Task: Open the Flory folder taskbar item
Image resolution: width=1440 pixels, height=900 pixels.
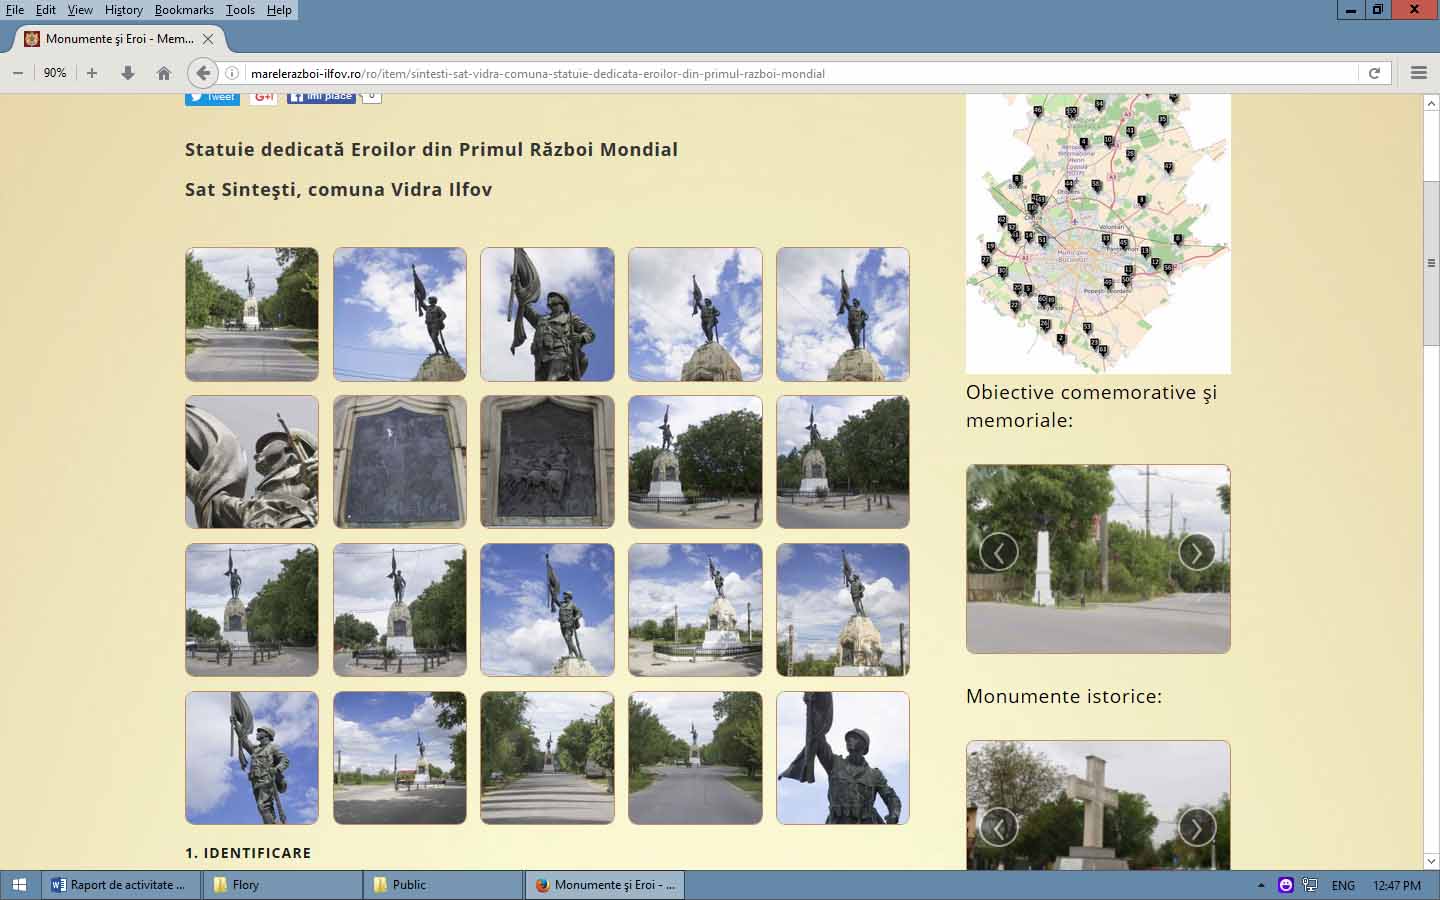Action: click(x=282, y=885)
